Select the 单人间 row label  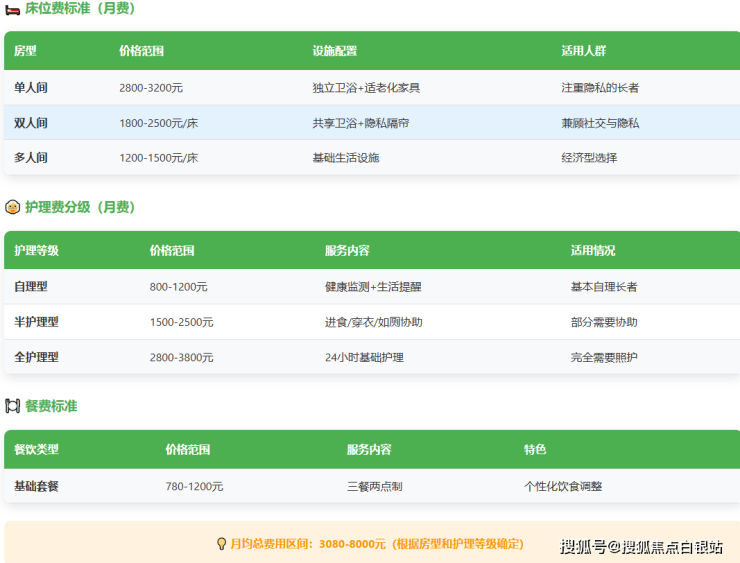[x=31, y=88]
